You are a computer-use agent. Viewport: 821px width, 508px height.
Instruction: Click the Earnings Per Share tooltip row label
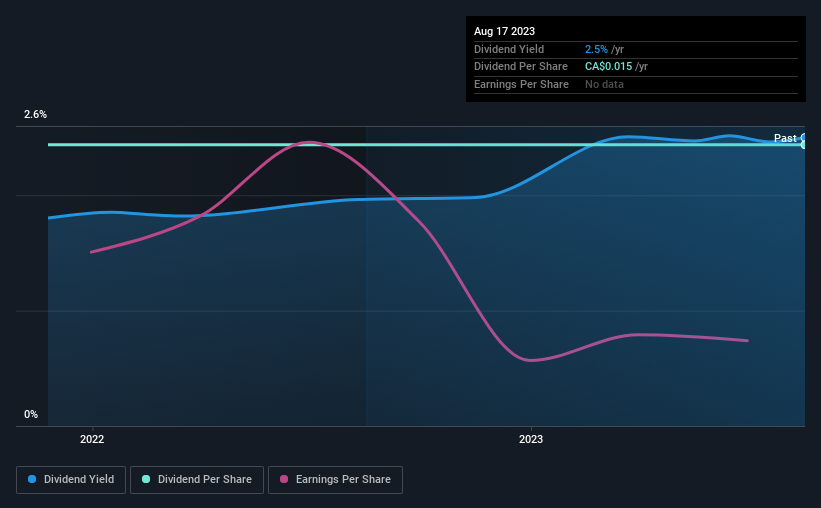tap(521, 84)
